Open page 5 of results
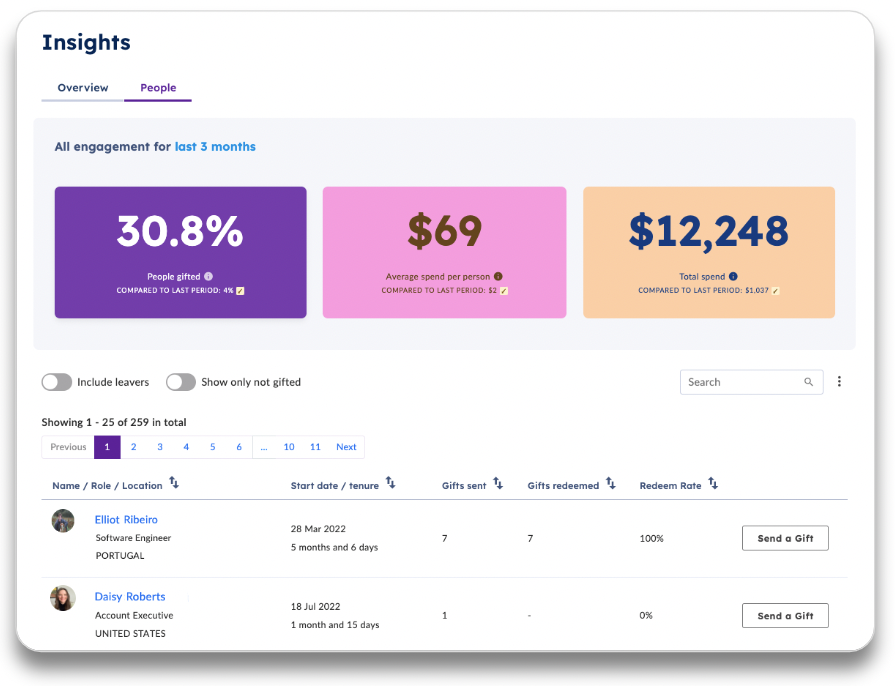Screen dimensions: 895x686 coord(212,447)
